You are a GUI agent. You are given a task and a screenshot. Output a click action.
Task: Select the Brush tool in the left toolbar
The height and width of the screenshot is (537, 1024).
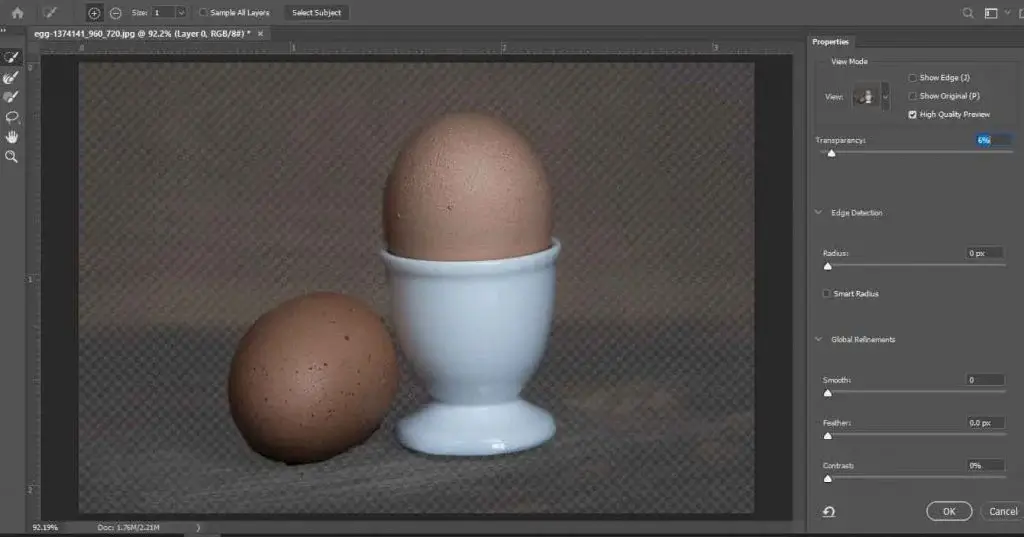(12, 97)
